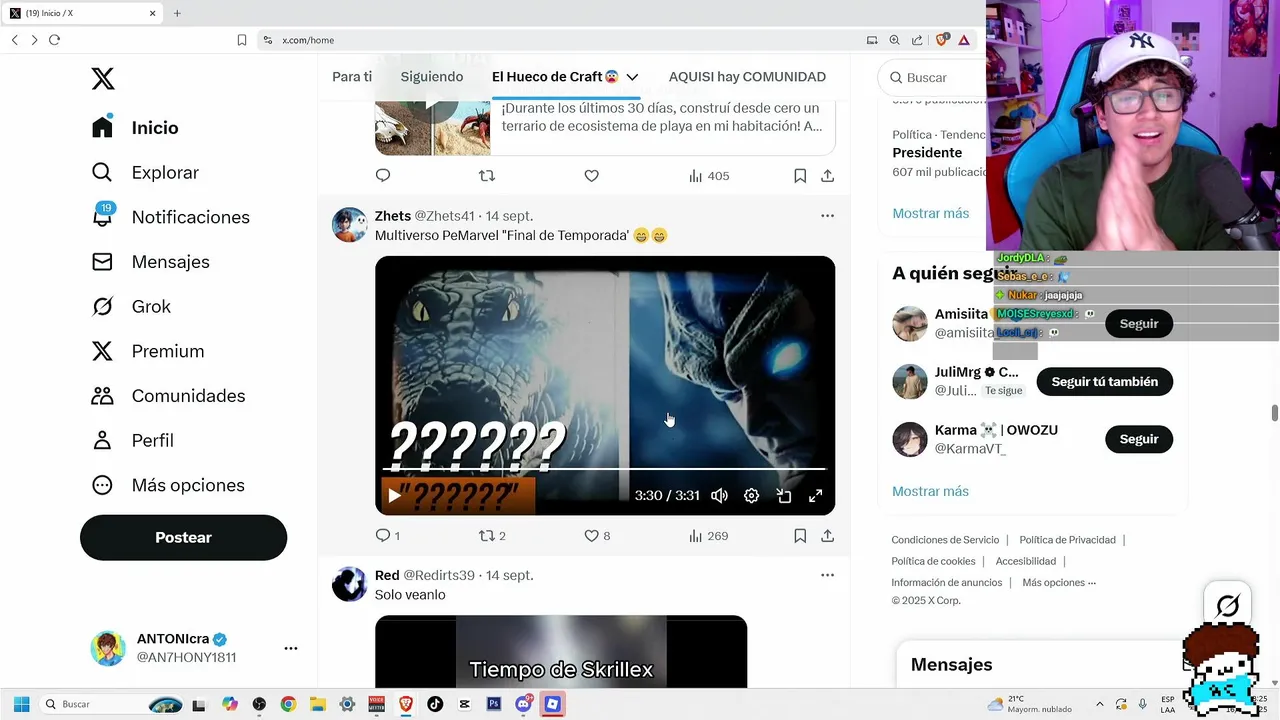Repost the post with 405 views

(x=487, y=176)
